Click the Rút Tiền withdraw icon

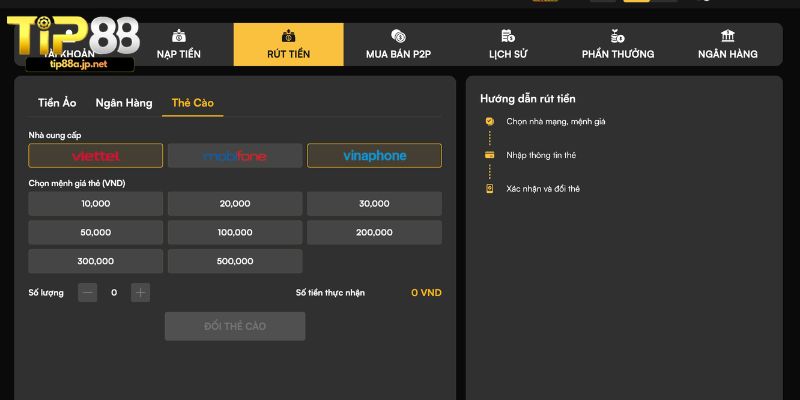click(x=288, y=36)
